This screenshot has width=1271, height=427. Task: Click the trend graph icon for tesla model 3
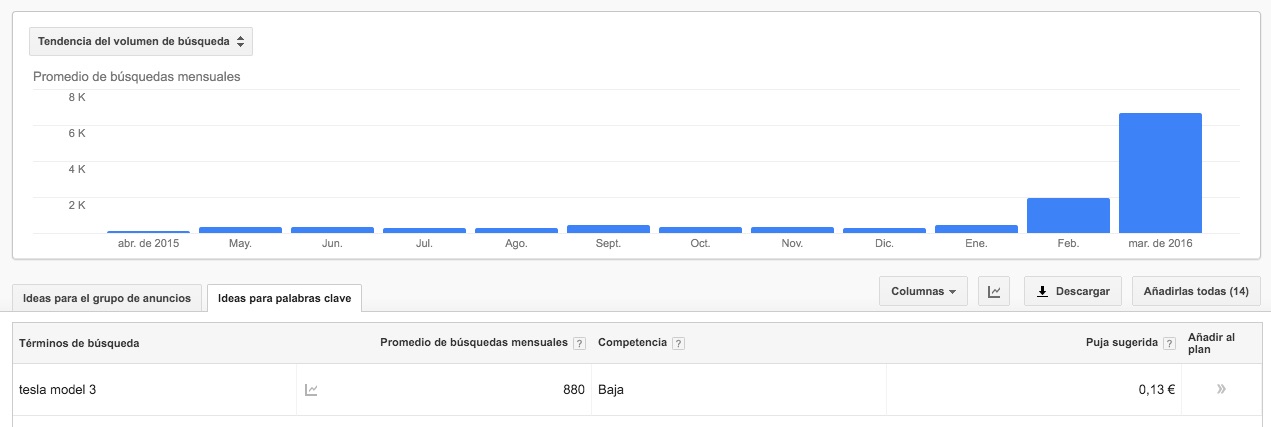point(312,390)
